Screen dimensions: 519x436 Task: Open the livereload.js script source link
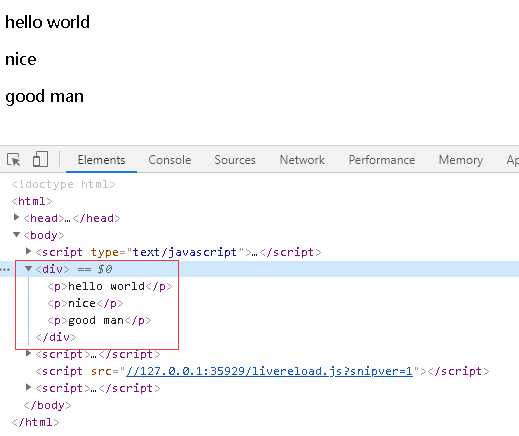[x=269, y=371]
